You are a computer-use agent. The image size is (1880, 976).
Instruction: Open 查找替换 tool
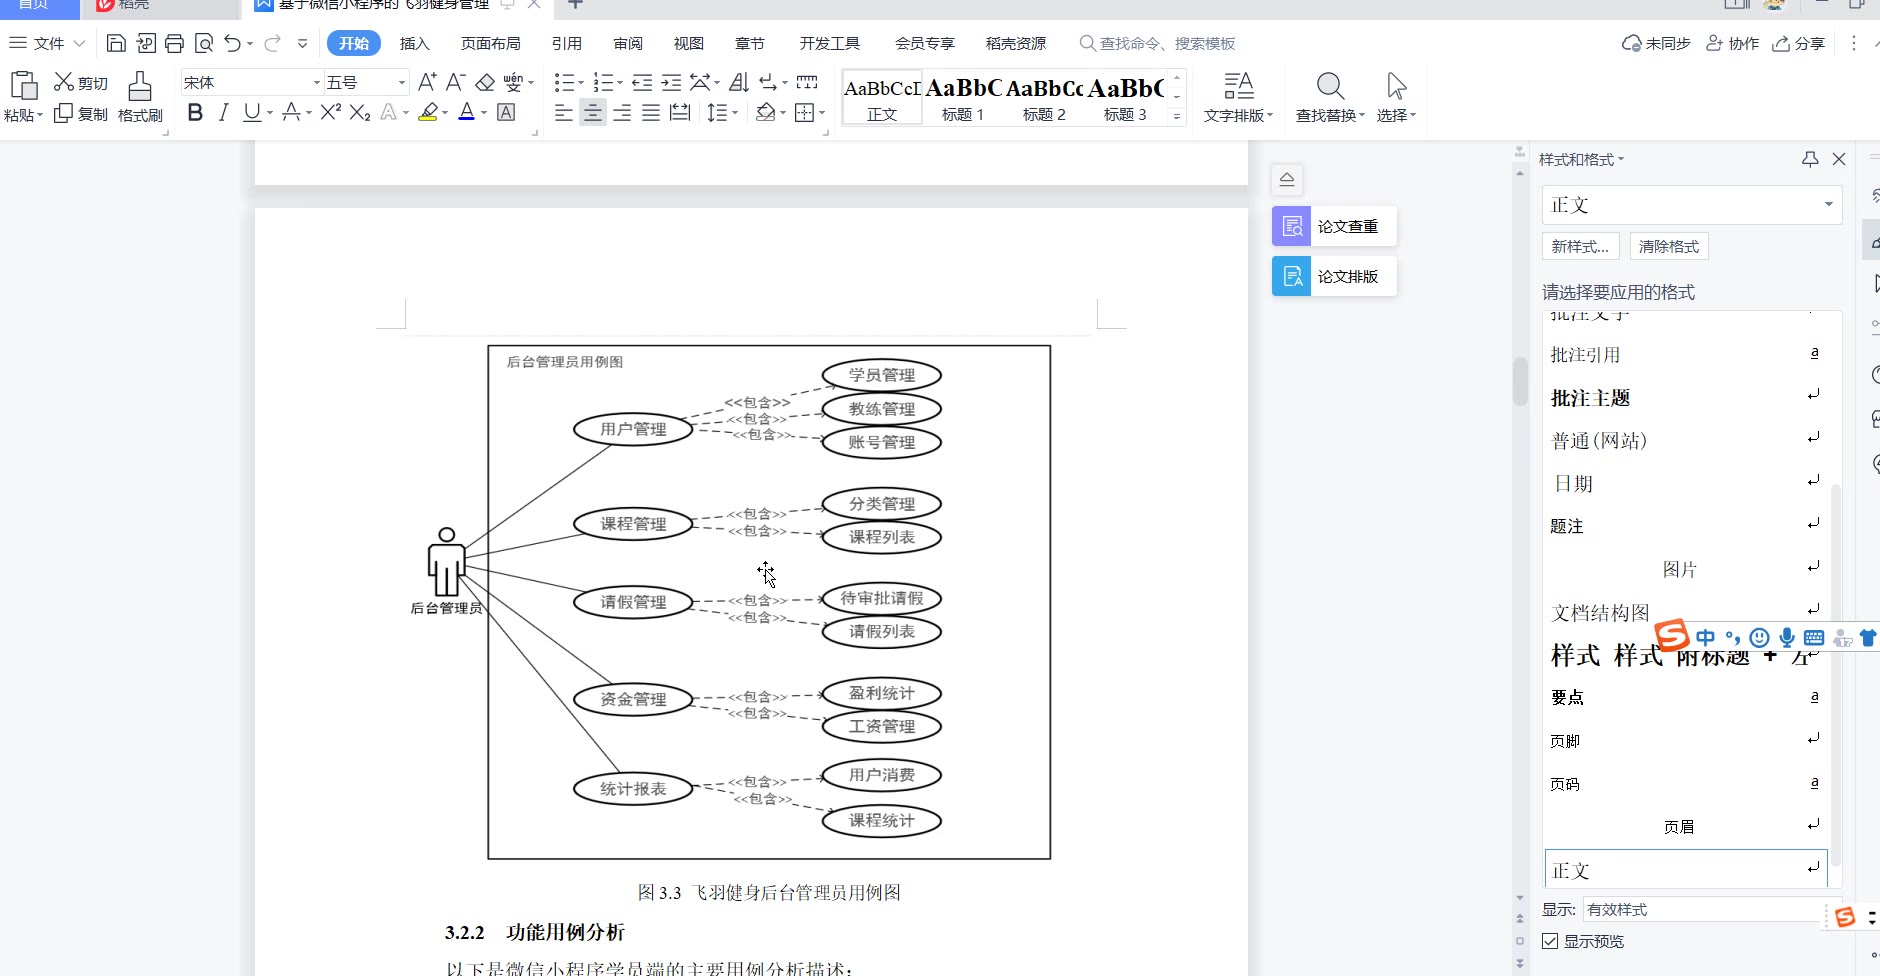[1330, 97]
